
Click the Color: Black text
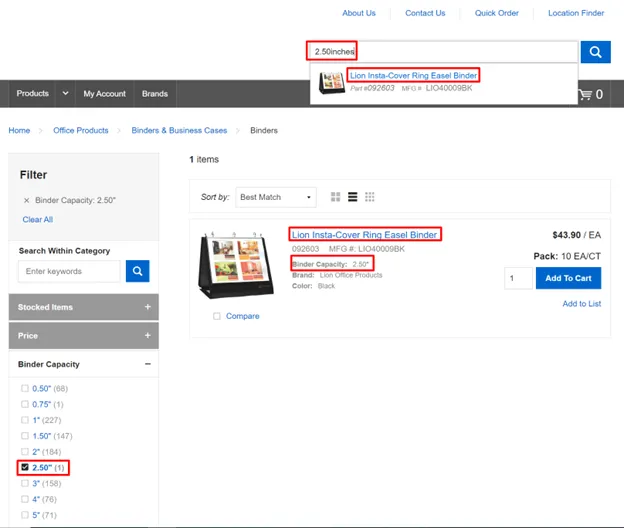[x=314, y=286]
